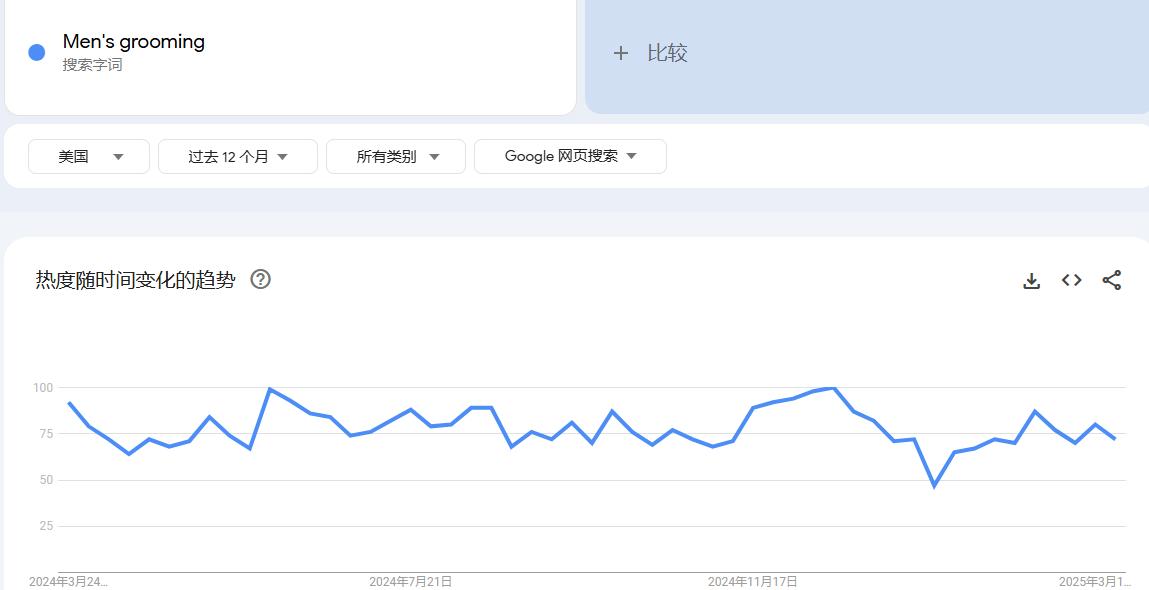Click the 100 value on the y-axis
This screenshot has width=1149, height=590.
tap(44, 387)
